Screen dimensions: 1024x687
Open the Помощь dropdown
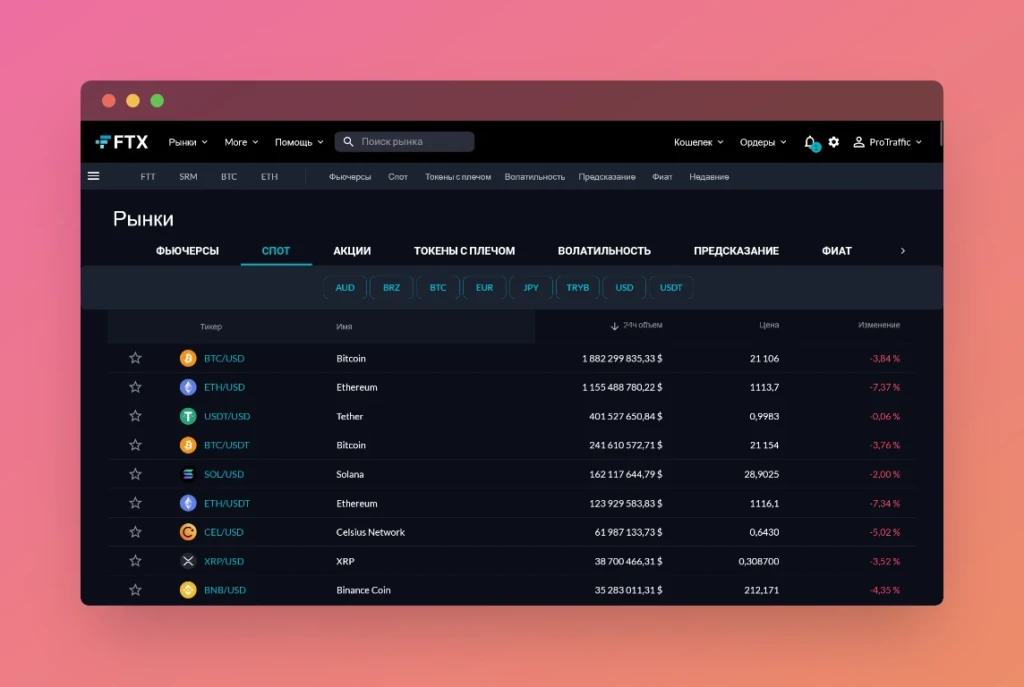coord(298,142)
